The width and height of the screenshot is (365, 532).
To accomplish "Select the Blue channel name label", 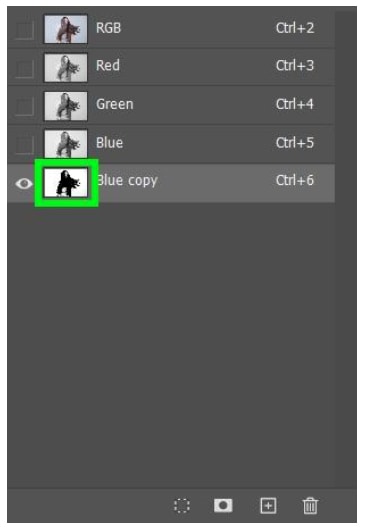I will [x=109, y=142].
